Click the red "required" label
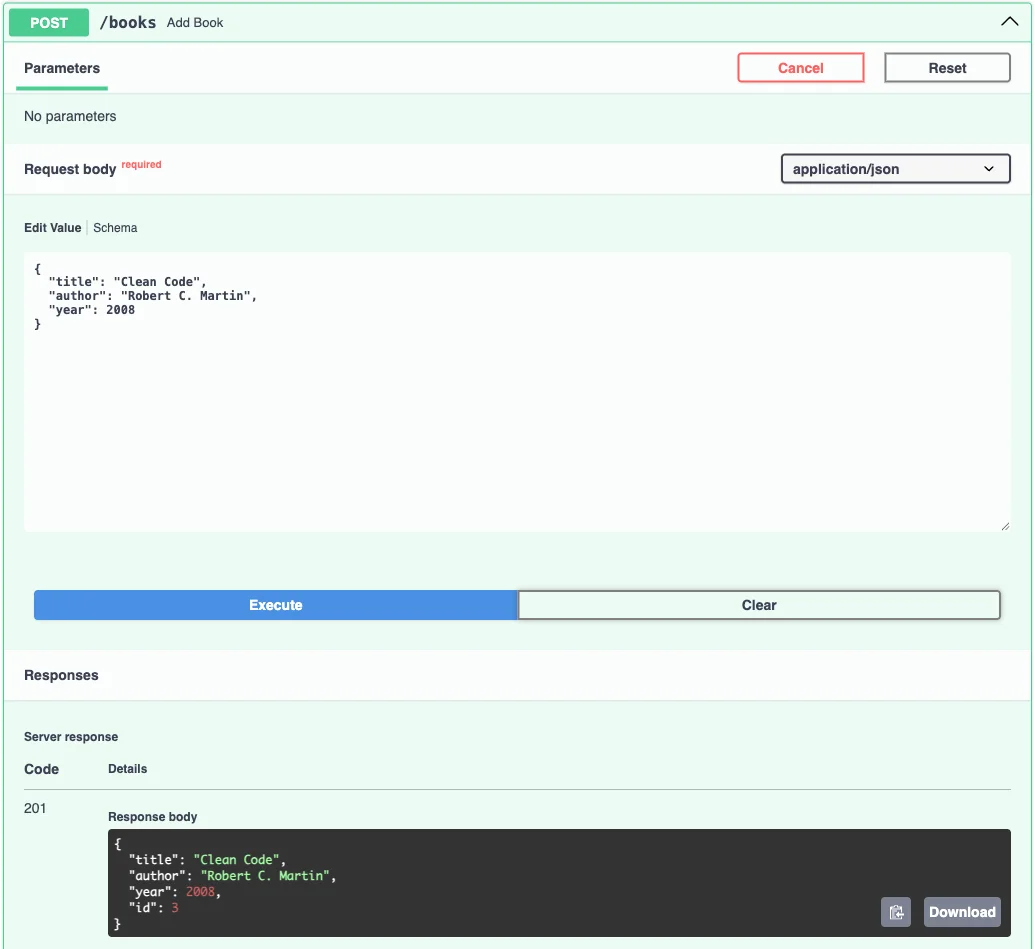 pyautogui.click(x=141, y=164)
